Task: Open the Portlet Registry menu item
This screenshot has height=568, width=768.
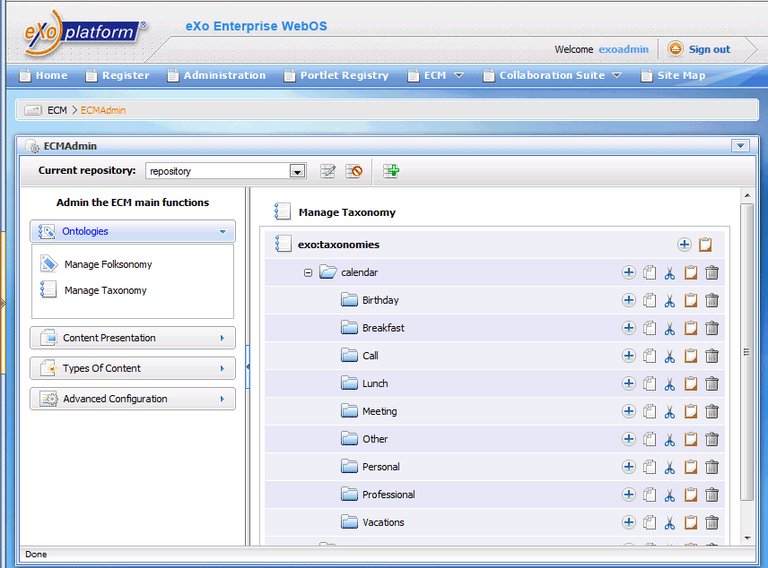Action: [336, 75]
